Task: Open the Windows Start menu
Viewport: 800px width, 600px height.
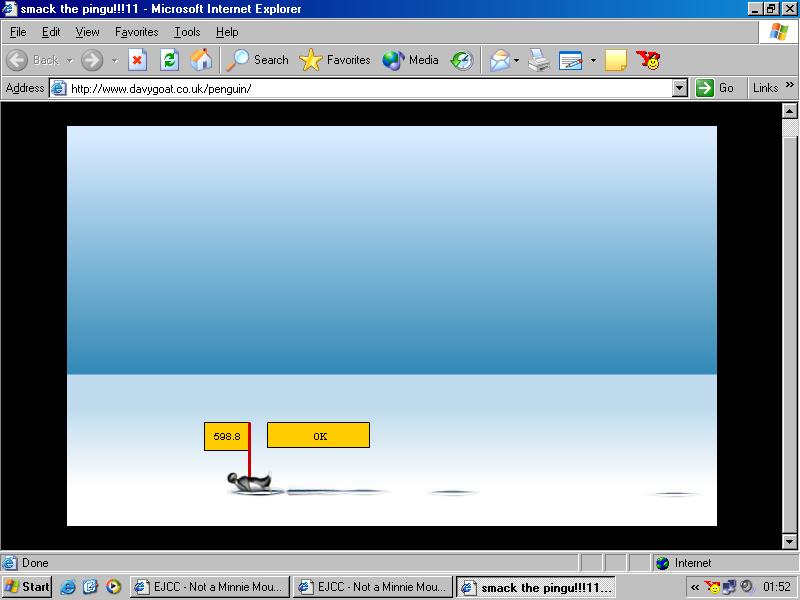Action: [x=27, y=587]
